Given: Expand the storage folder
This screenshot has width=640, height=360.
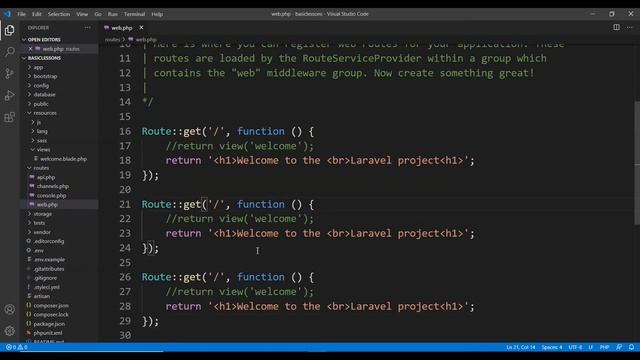Looking at the screenshot, I should click(42, 214).
